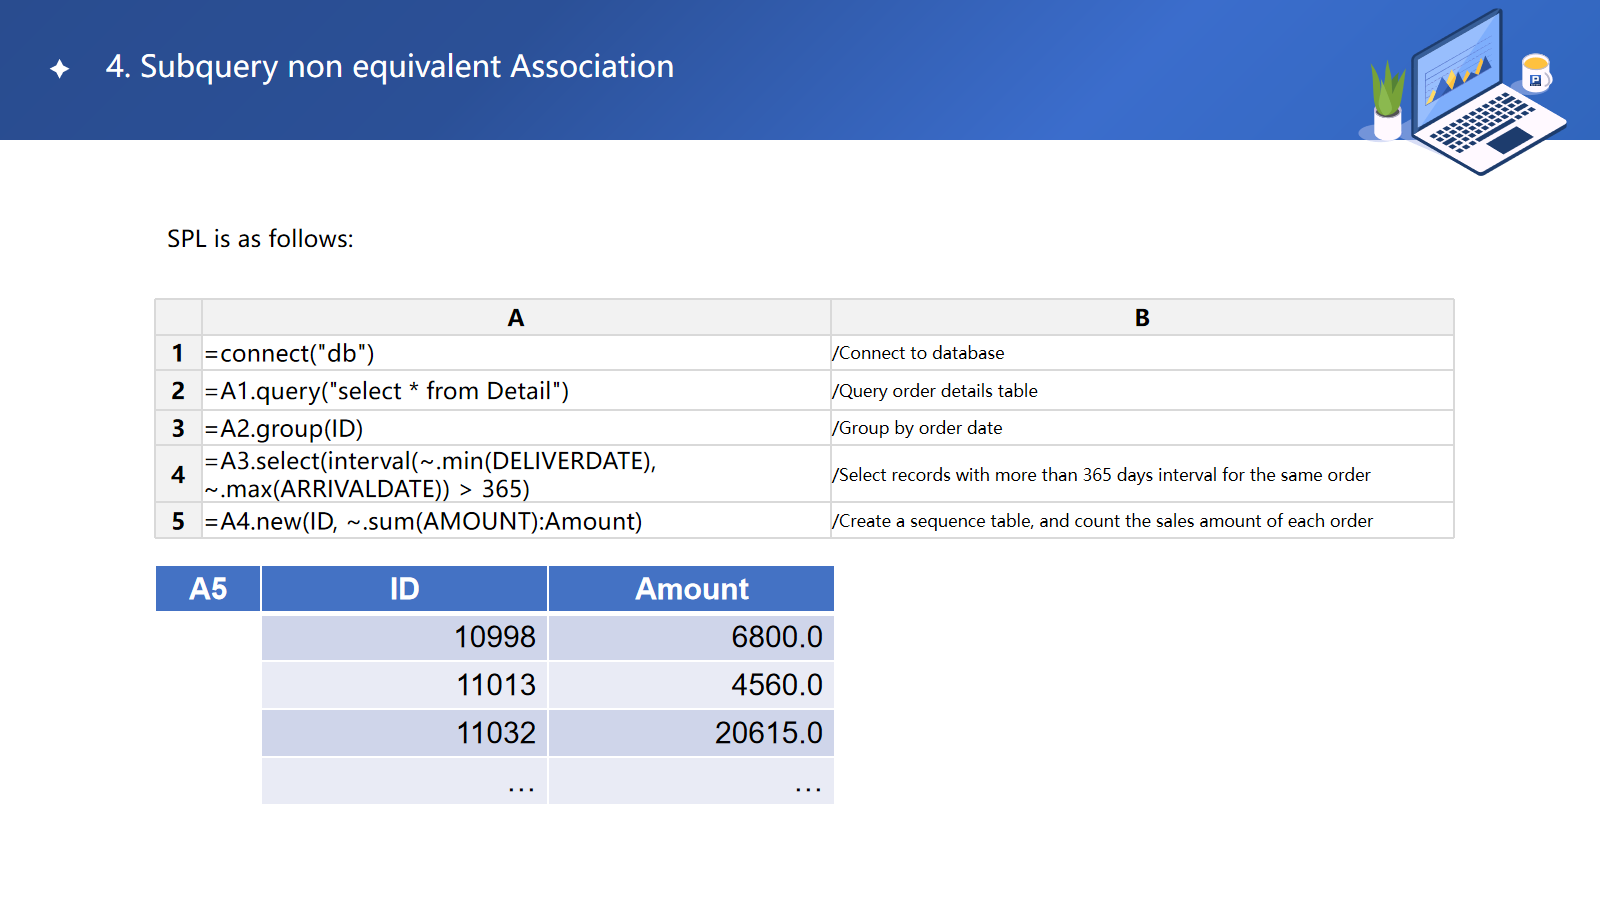Viewport: 1600px width, 900px height.
Task: Click the Amount column header in results
Action: (691, 589)
